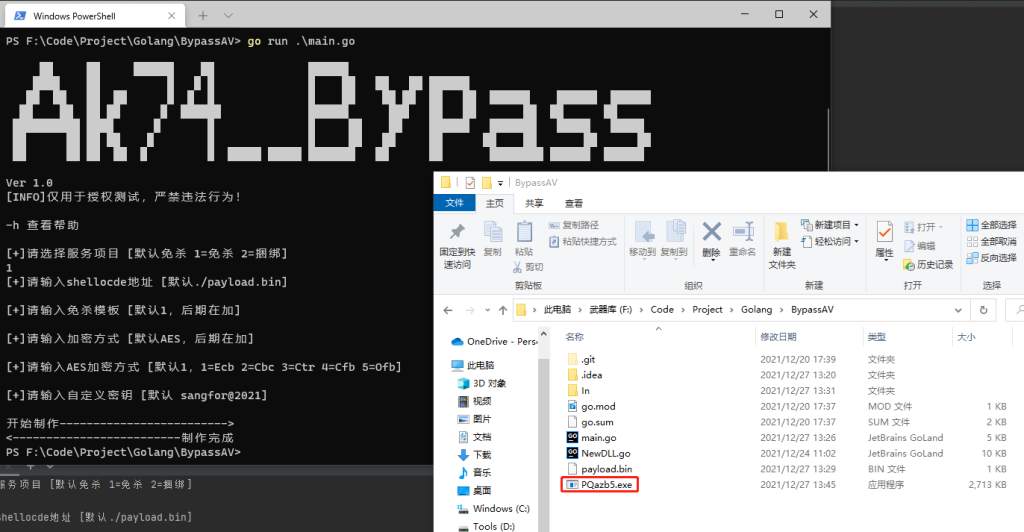This screenshot has height=532, width=1024.
Task: Click Edit (编辑) in ribbon Open group
Action: point(920,246)
